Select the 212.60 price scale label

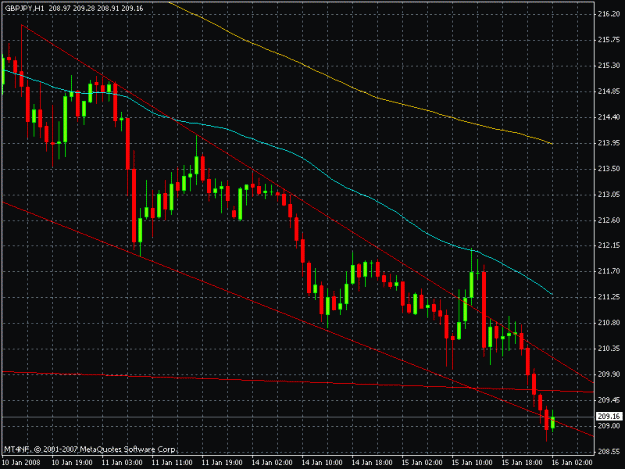[x=609, y=220]
